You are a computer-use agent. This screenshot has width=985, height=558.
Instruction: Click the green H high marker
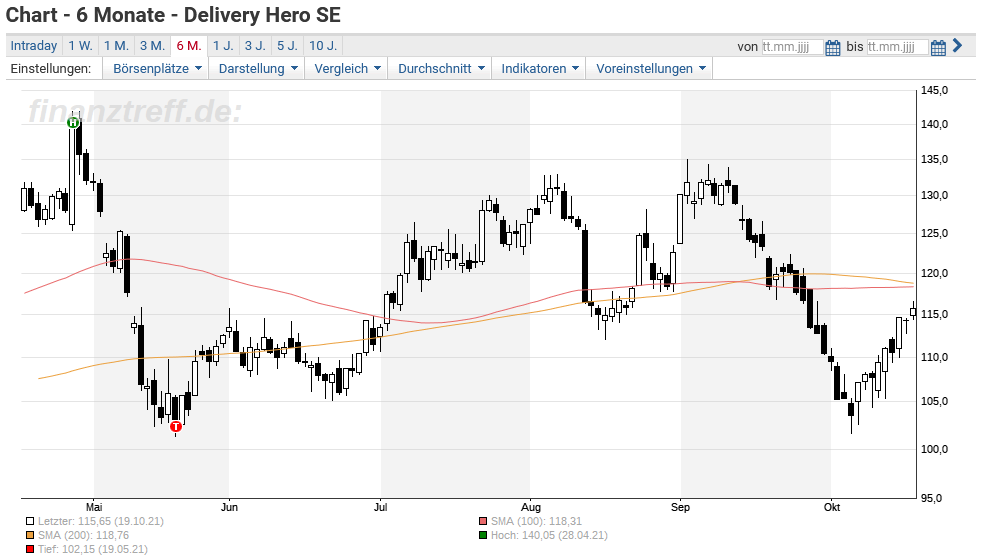point(73,123)
